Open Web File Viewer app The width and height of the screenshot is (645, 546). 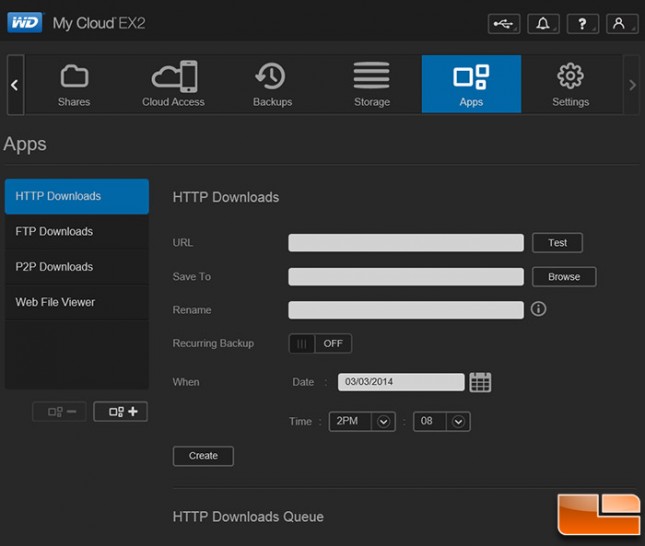pyautogui.click(x=77, y=302)
